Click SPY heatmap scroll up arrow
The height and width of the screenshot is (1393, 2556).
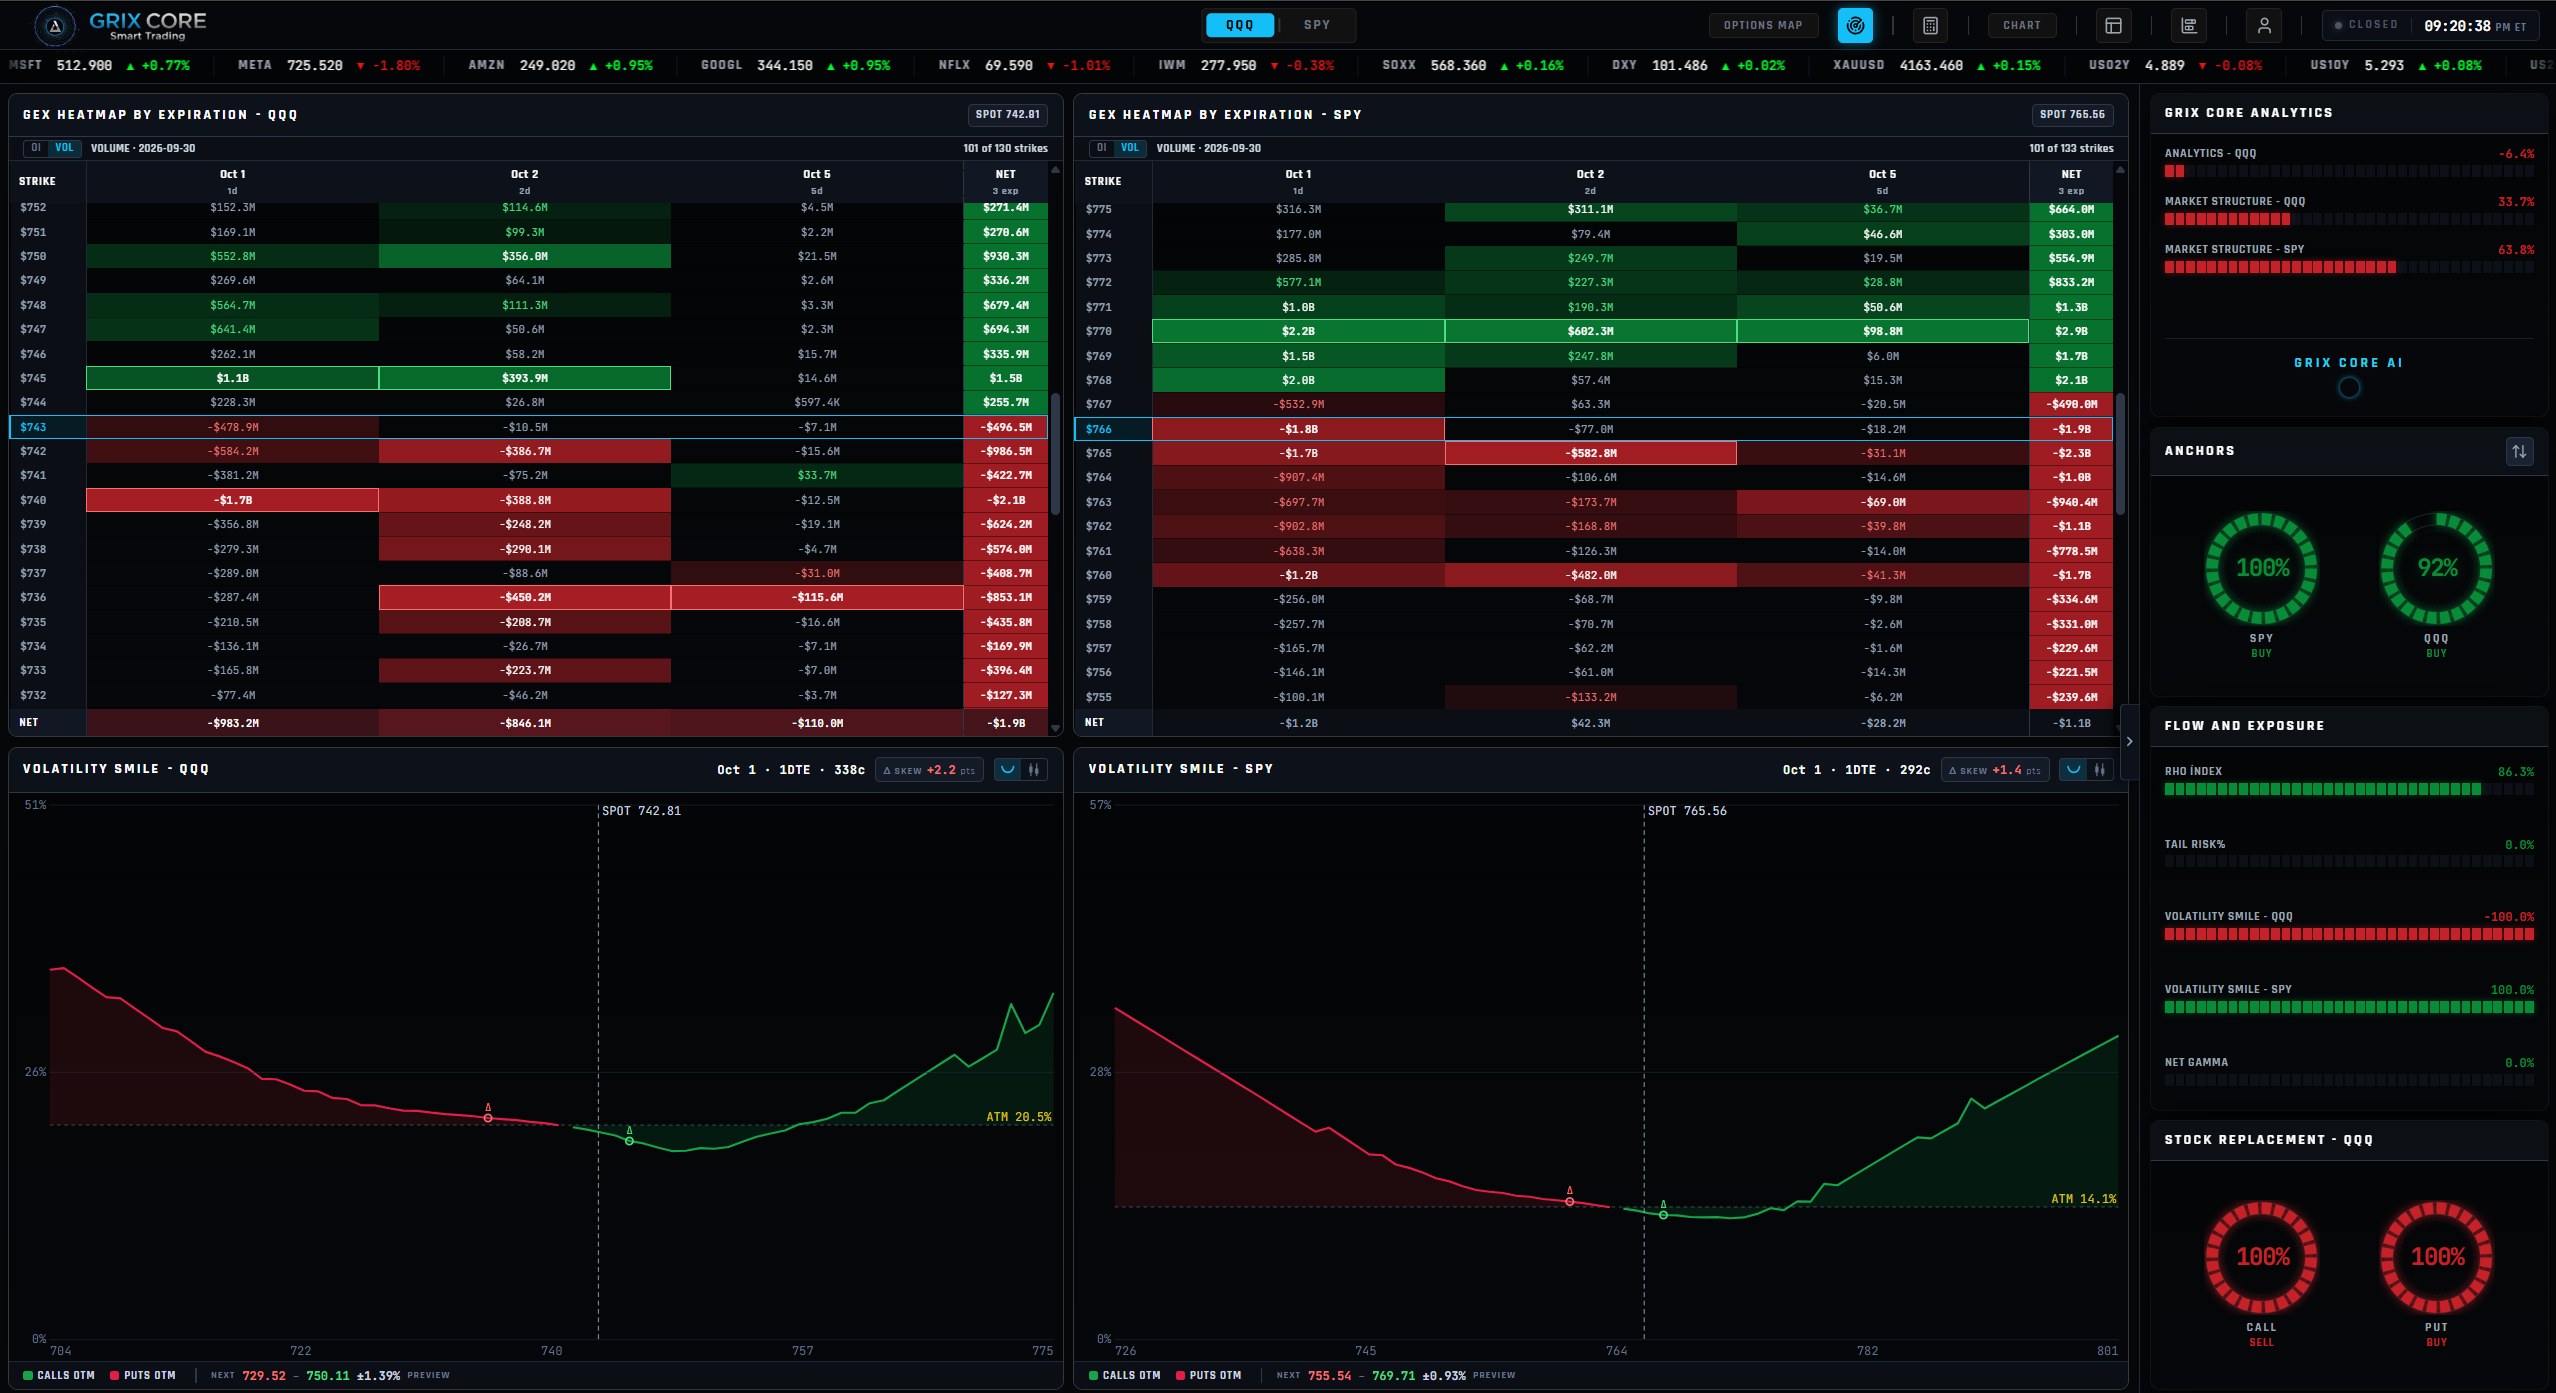[x=2121, y=170]
